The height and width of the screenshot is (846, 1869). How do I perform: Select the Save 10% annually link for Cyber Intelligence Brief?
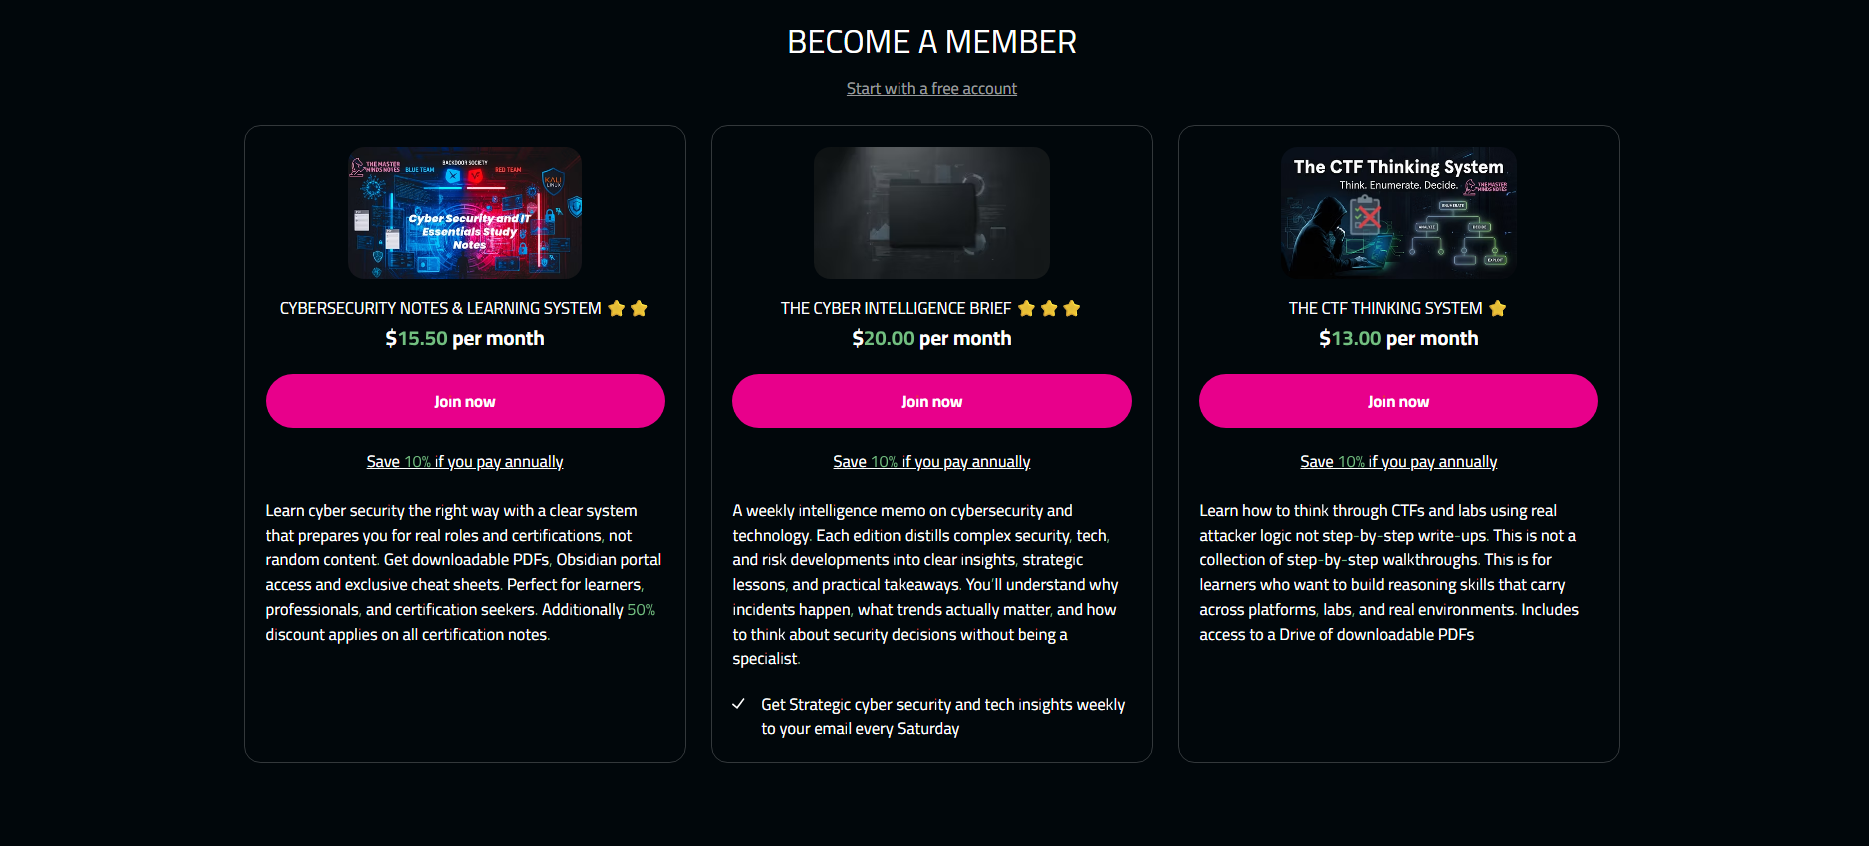(931, 461)
